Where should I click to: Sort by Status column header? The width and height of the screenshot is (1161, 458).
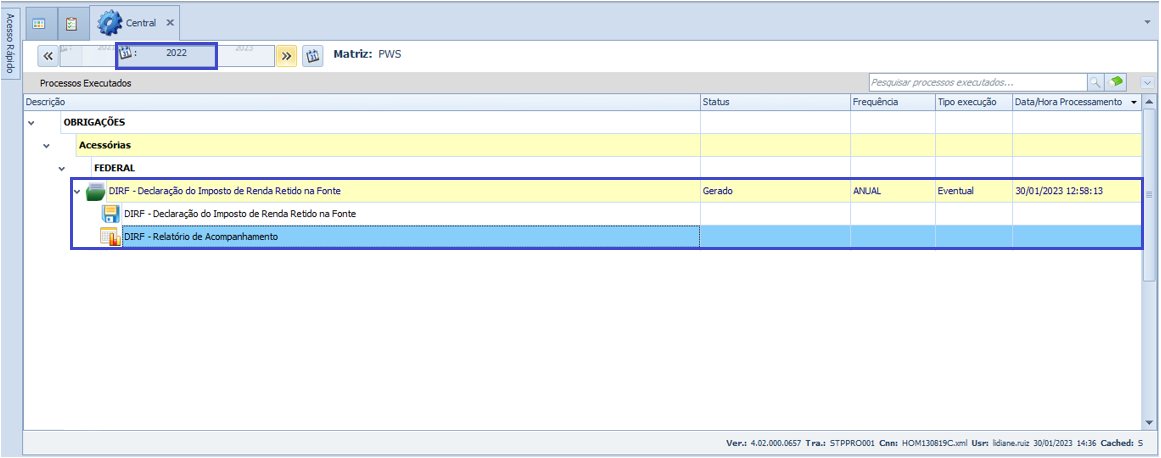tap(775, 102)
